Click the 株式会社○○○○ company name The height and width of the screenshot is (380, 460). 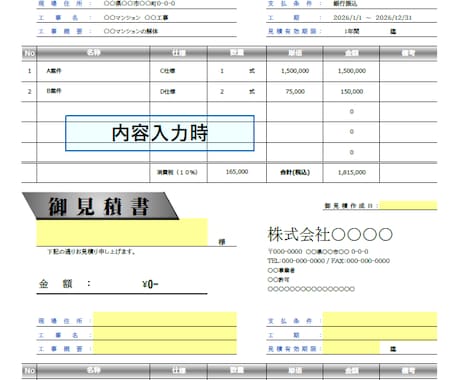(x=330, y=235)
